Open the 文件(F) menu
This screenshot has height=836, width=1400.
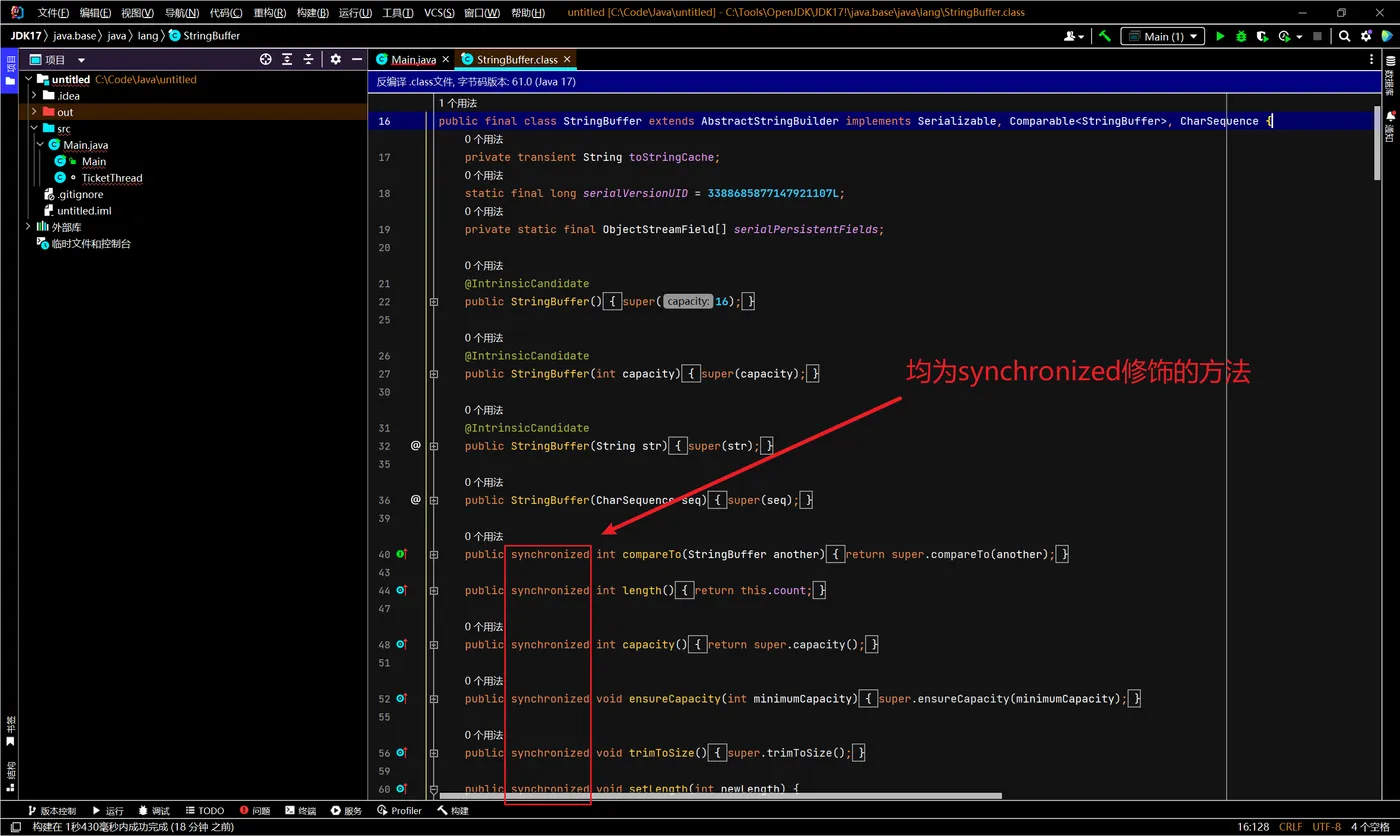[53, 12]
